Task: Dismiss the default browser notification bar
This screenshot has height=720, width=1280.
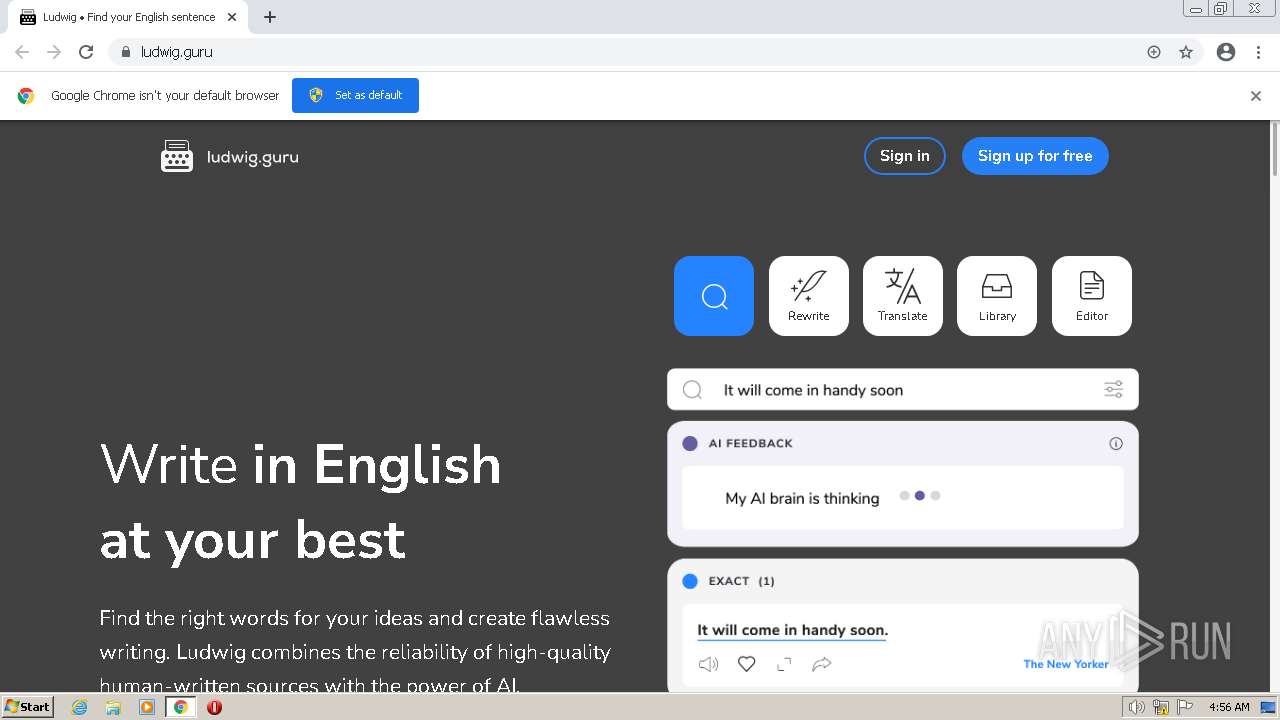Action: 1256,96
